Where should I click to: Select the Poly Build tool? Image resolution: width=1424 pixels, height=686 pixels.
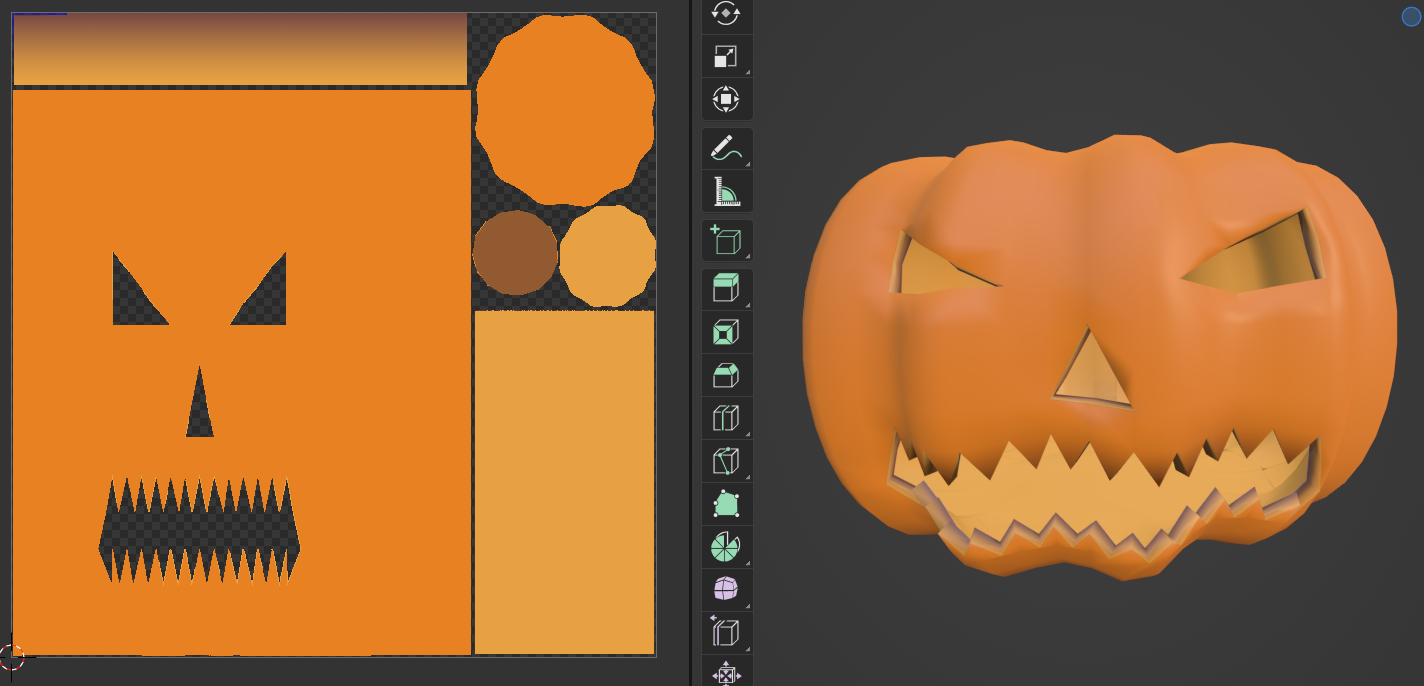[x=726, y=503]
